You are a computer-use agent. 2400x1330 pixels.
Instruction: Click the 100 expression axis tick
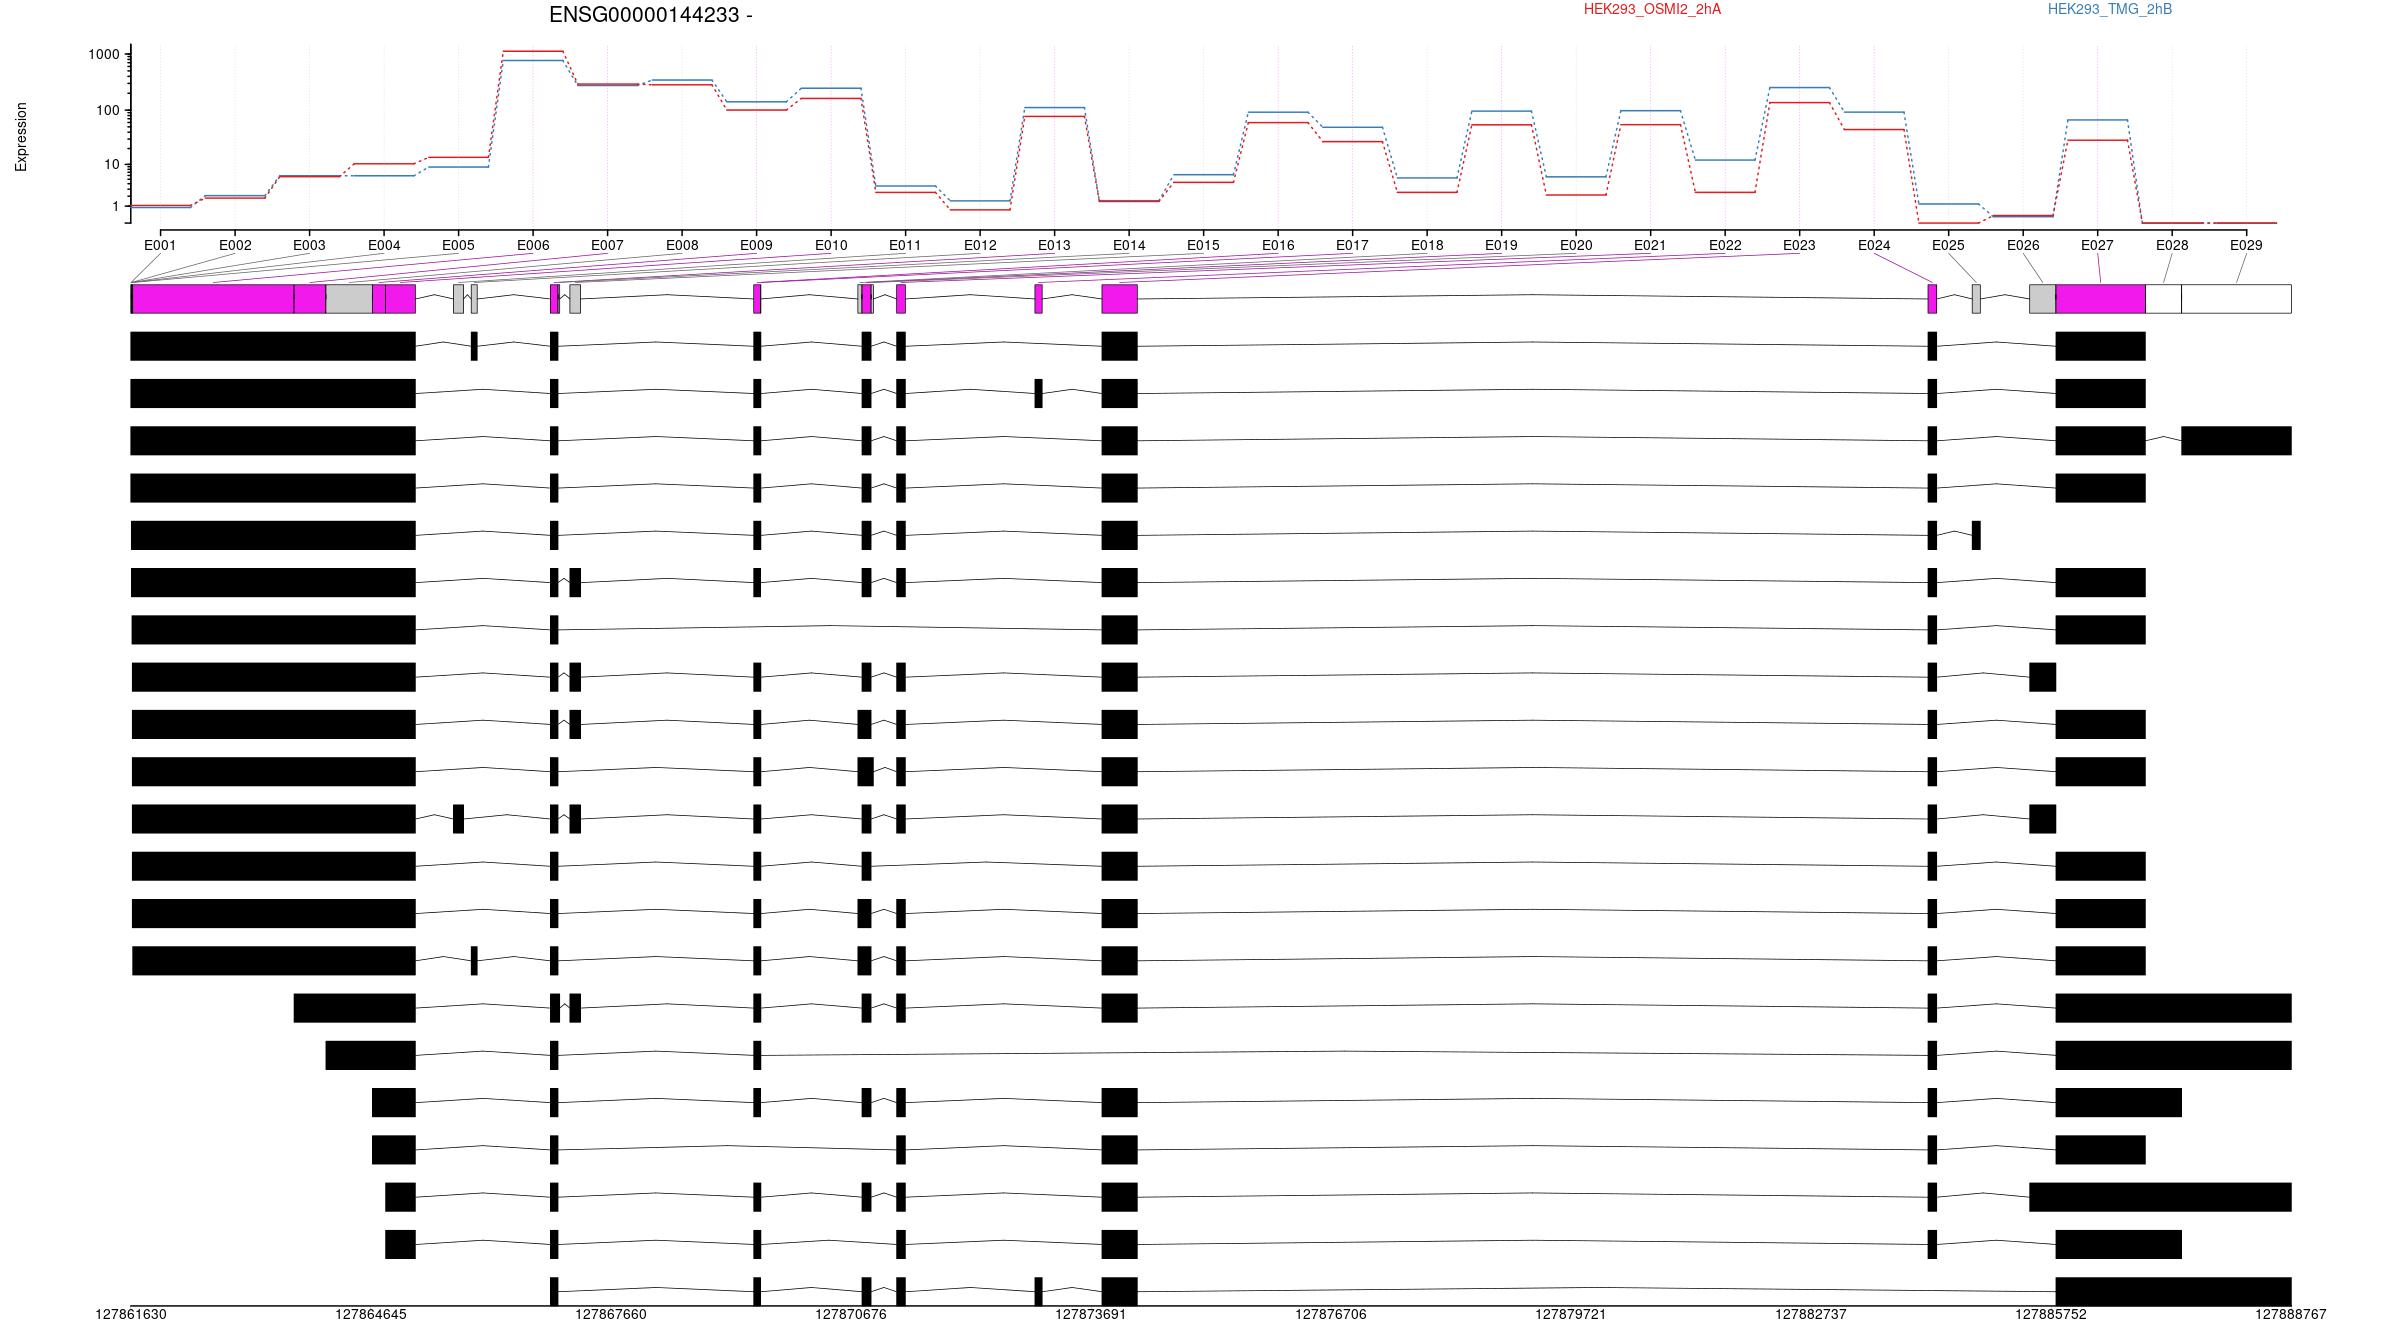(108, 110)
